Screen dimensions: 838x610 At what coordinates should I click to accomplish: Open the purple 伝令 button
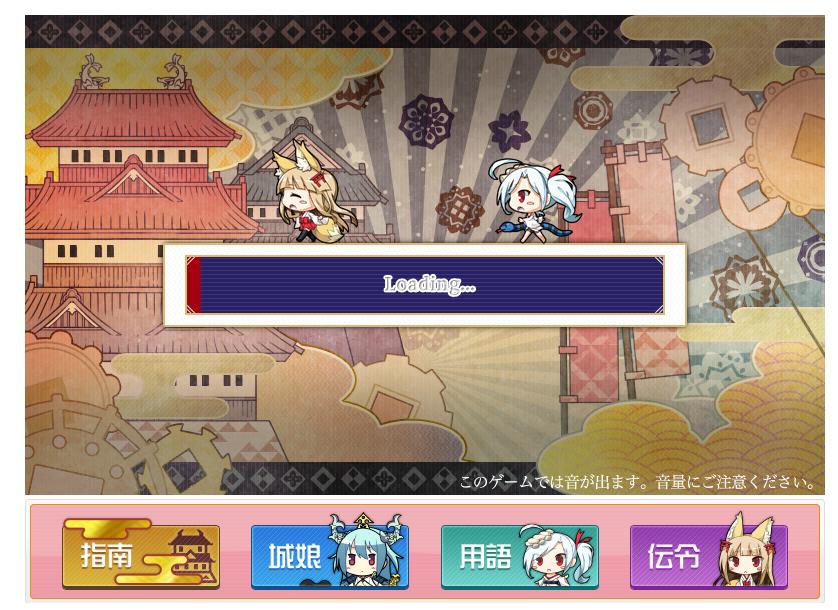point(709,556)
